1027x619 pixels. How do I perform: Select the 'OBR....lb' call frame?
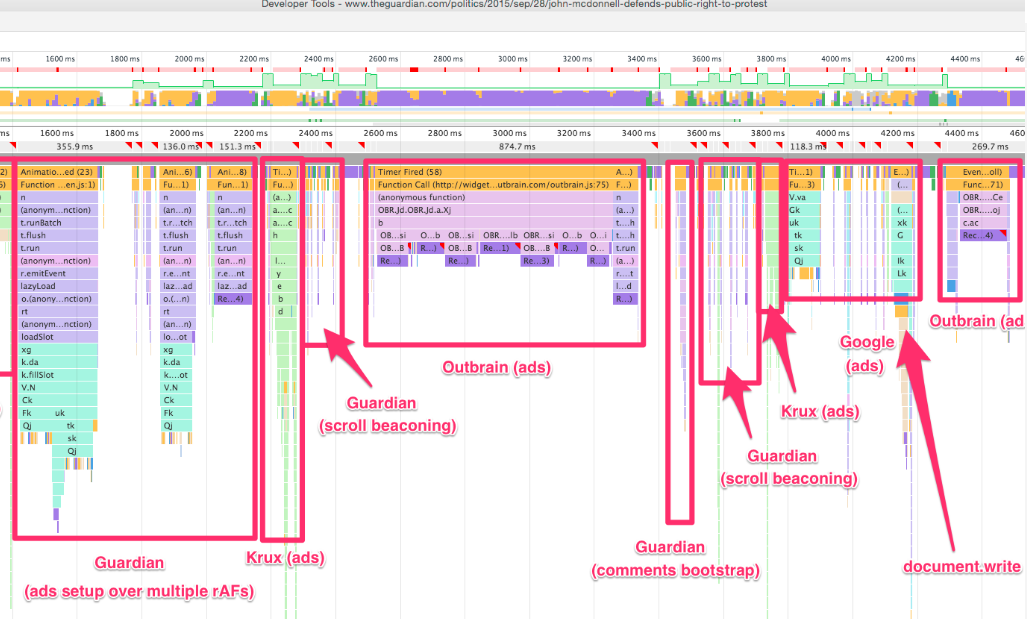(x=500, y=235)
